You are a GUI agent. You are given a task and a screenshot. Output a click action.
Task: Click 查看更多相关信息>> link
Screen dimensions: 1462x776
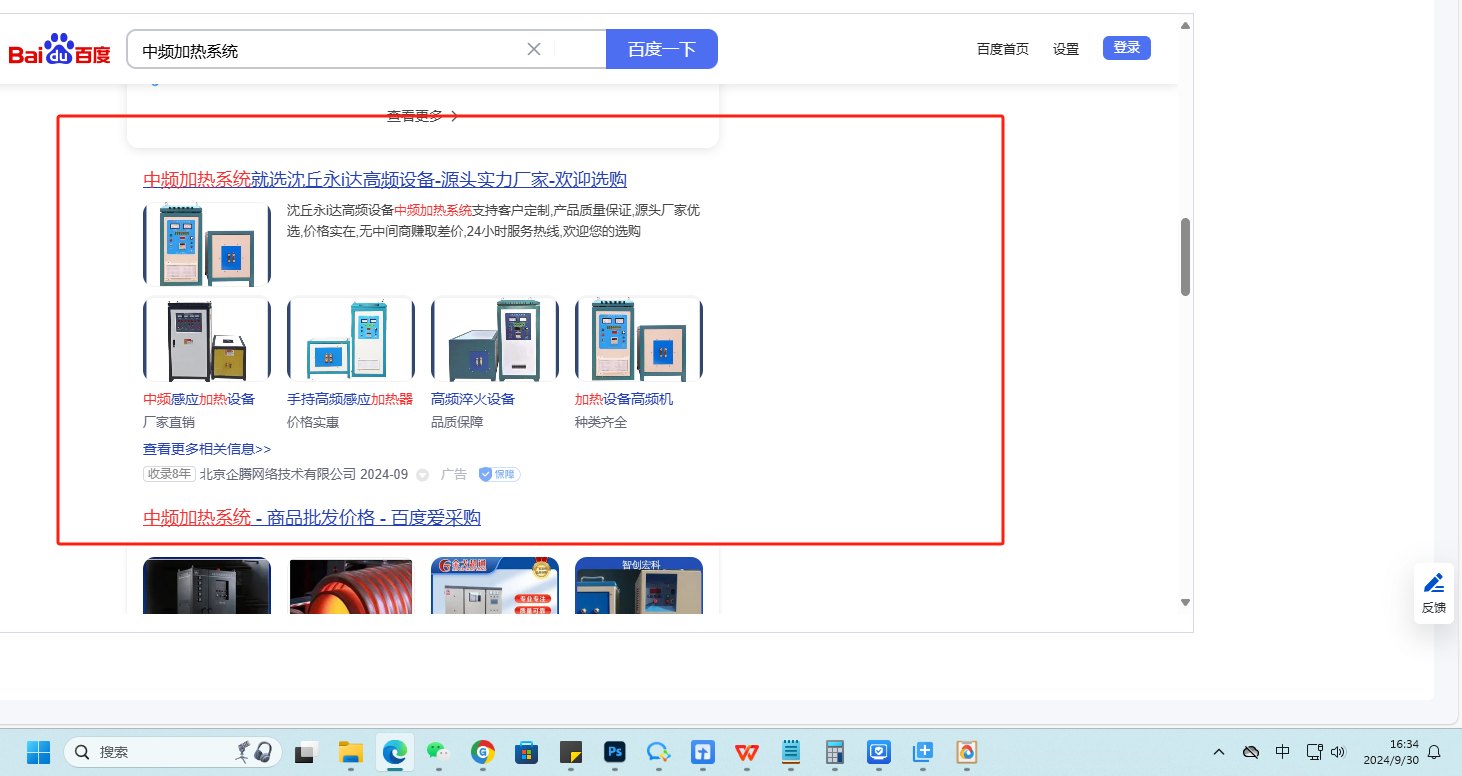click(x=207, y=450)
